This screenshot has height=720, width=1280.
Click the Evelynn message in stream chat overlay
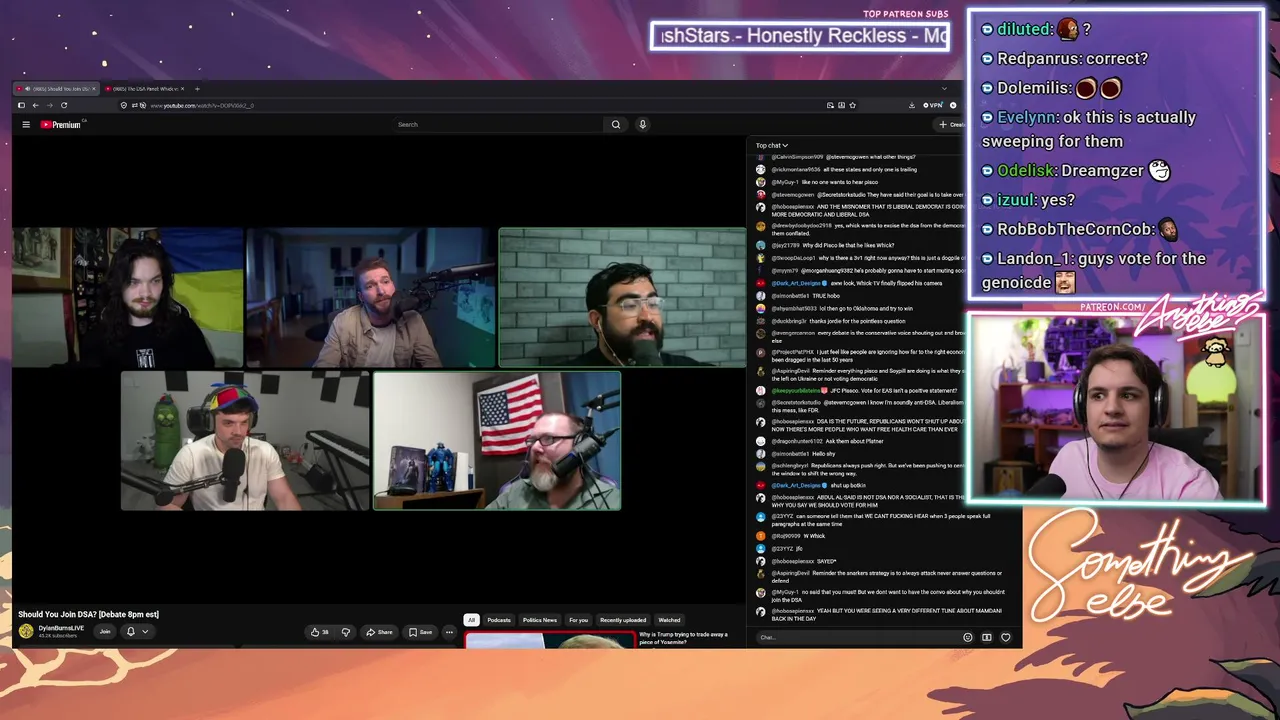pyautogui.click(x=1088, y=129)
